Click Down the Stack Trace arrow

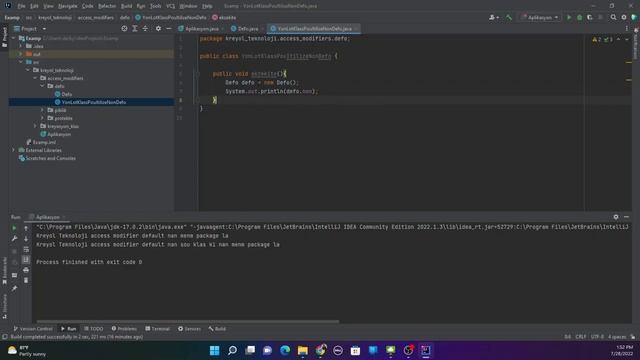[x=26, y=238]
